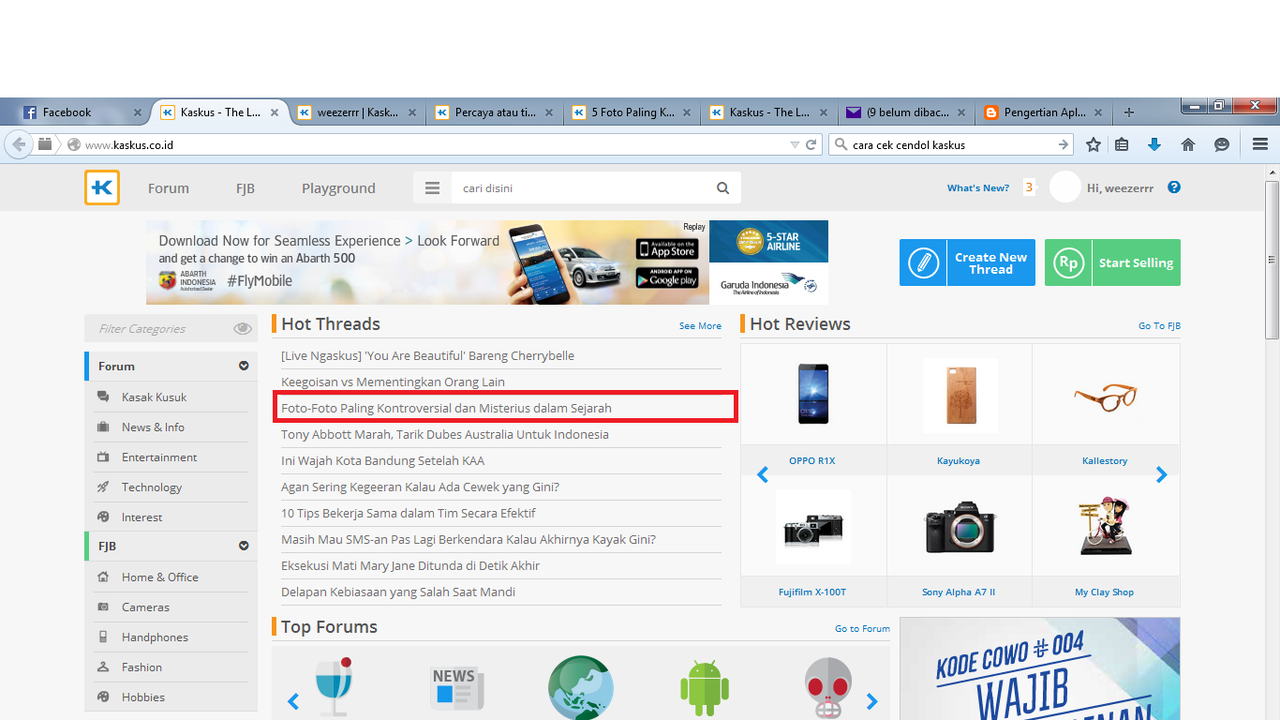Open the Firefox hamburger menu
This screenshot has width=1280, height=720.
click(1260, 144)
